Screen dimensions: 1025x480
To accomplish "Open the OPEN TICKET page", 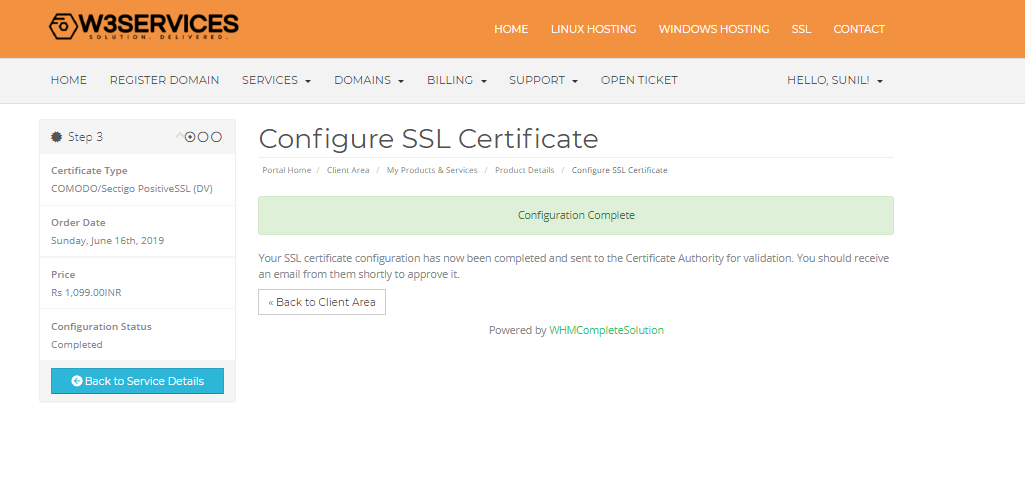I will coord(639,80).
